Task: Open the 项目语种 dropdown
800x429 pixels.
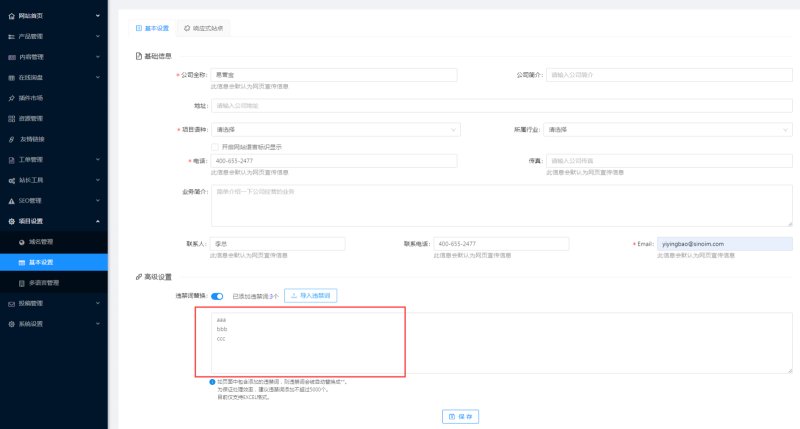Action: 335,129
